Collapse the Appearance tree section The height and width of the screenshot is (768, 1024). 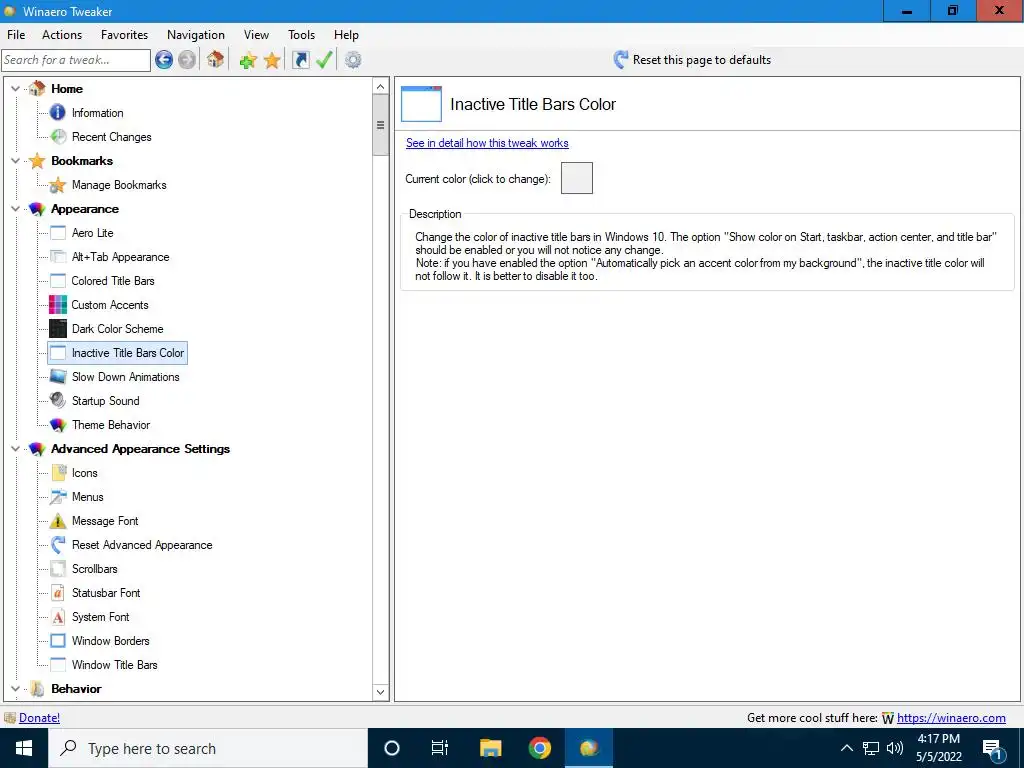pos(16,208)
